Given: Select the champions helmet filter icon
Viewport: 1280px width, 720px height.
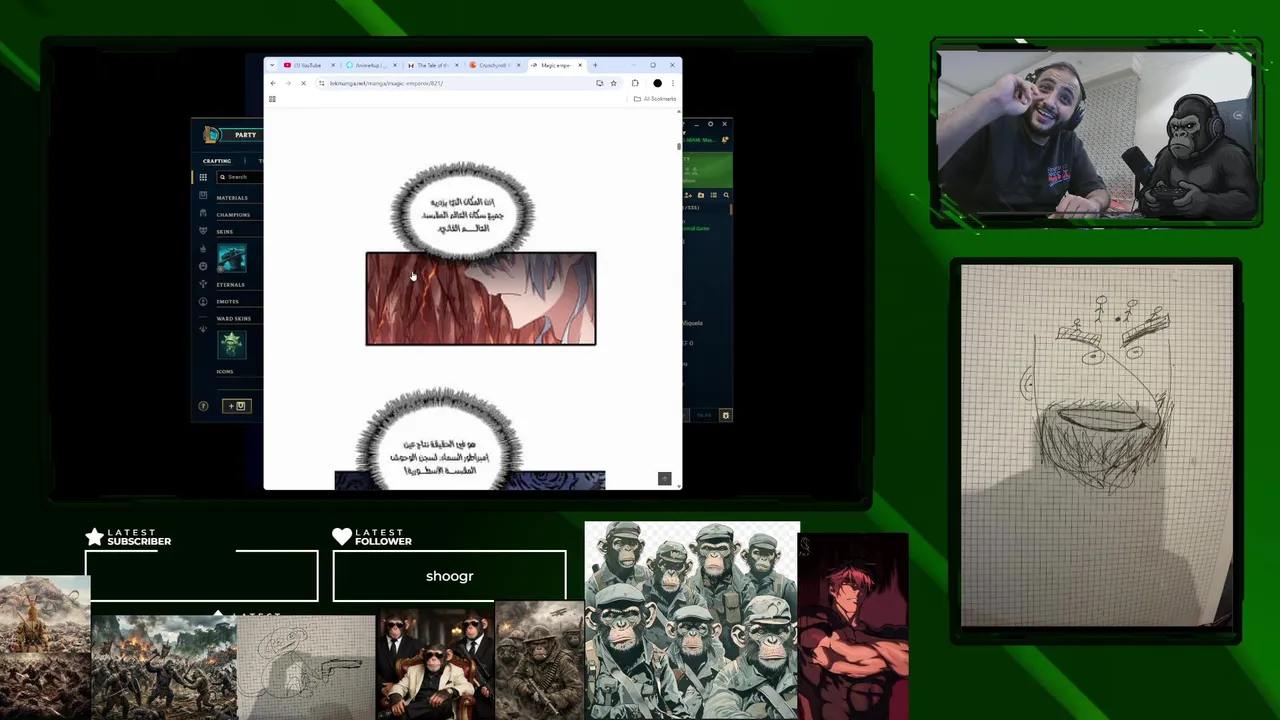Looking at the screenshot, I should click(x=203, y=213).
